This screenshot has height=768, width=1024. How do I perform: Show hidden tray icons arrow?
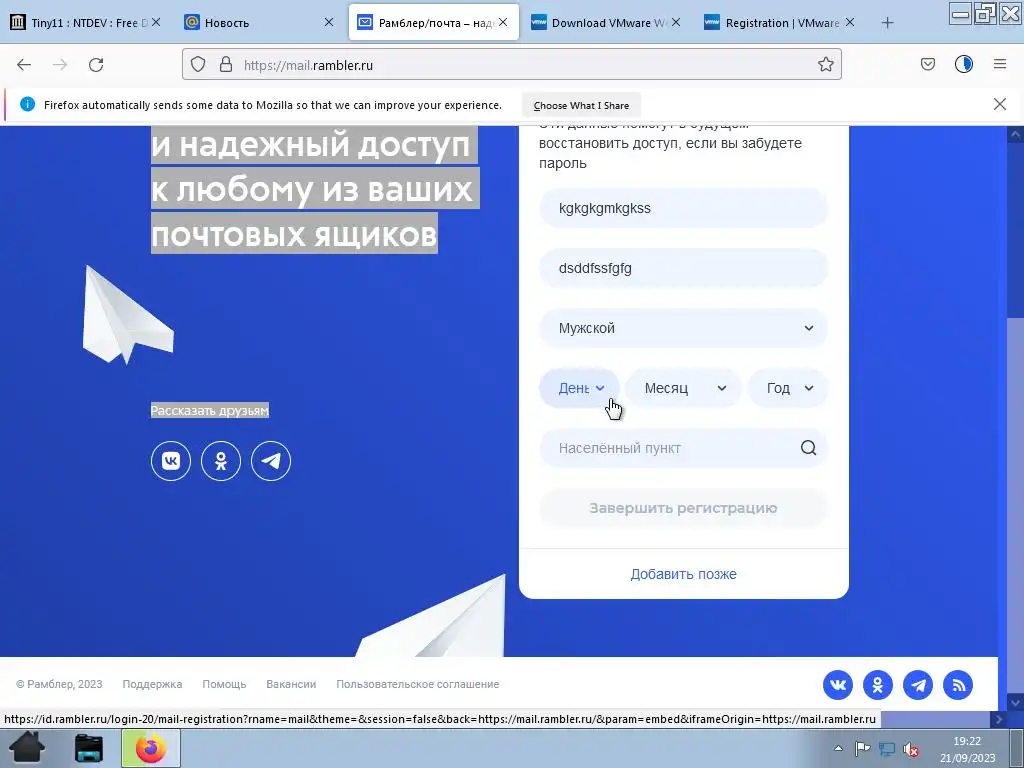(x=839, y=748)
